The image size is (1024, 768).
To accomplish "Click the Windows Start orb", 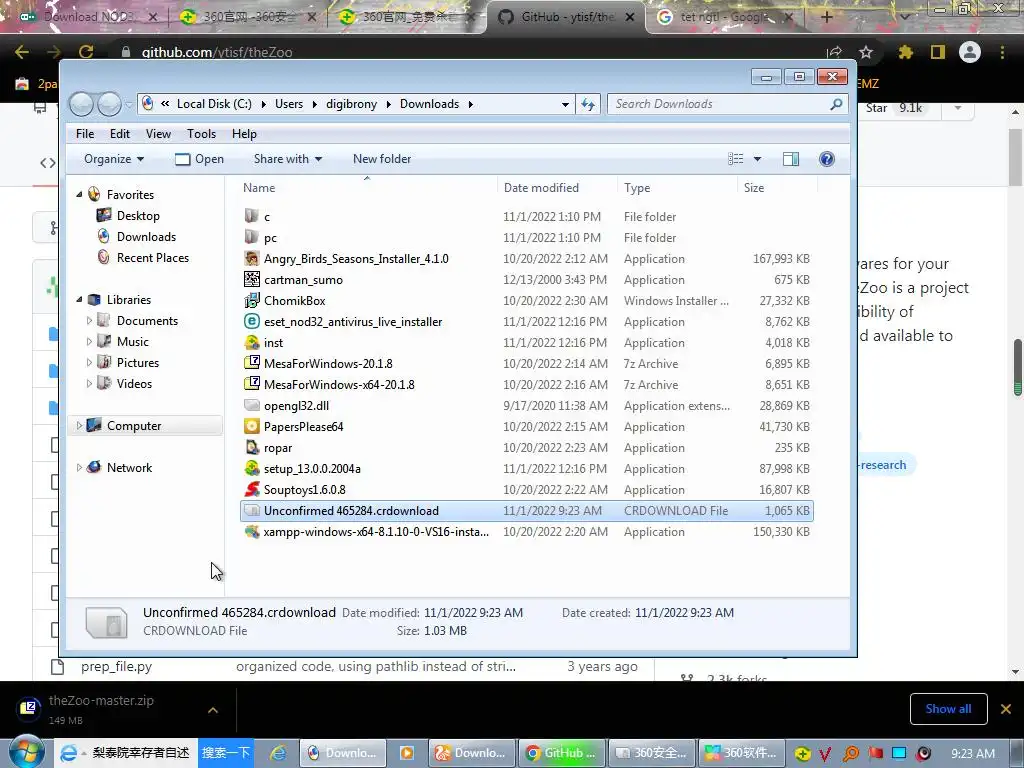I will [26, 752].
